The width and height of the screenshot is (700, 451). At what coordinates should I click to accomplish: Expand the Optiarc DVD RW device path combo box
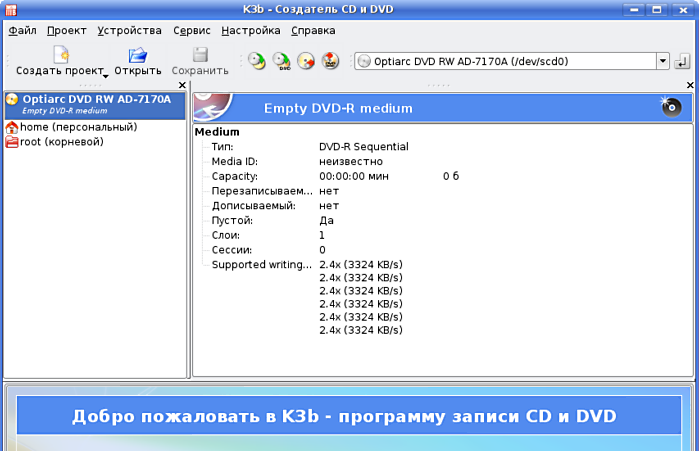click(663, 61)
